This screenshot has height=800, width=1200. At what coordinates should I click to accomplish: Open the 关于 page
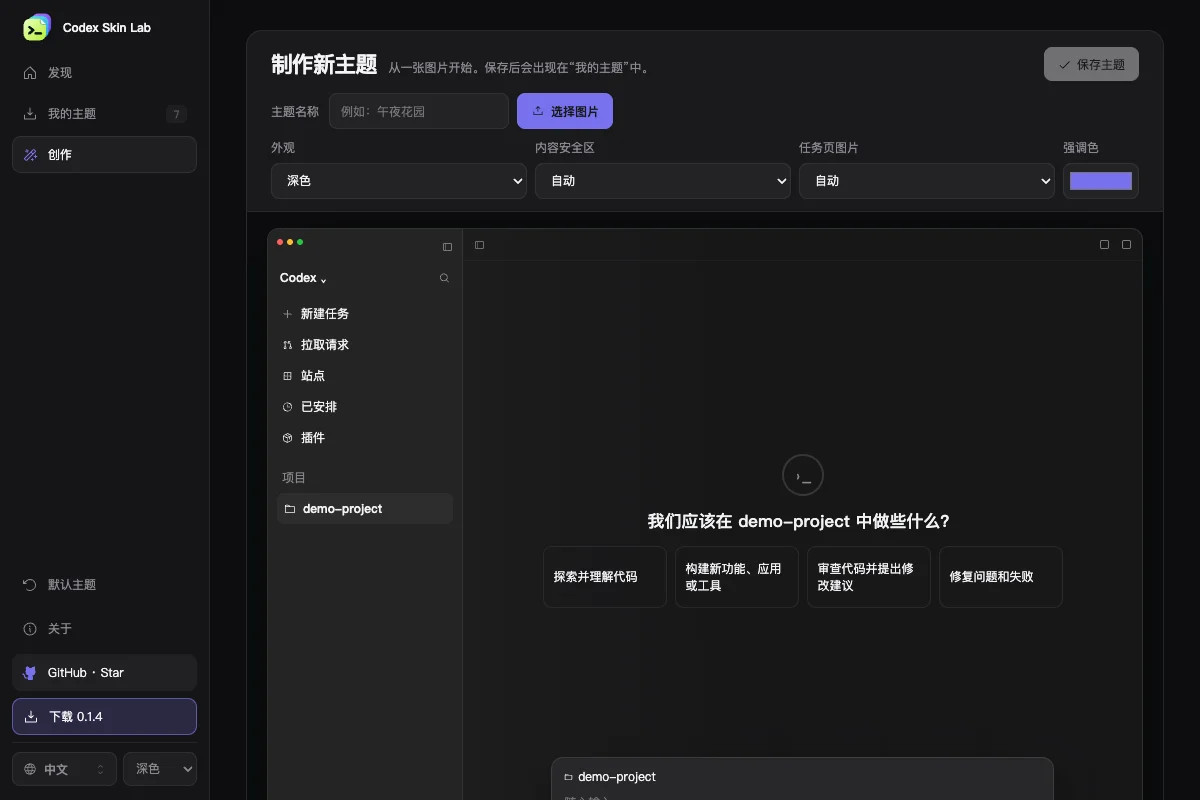tap(104, 629)
